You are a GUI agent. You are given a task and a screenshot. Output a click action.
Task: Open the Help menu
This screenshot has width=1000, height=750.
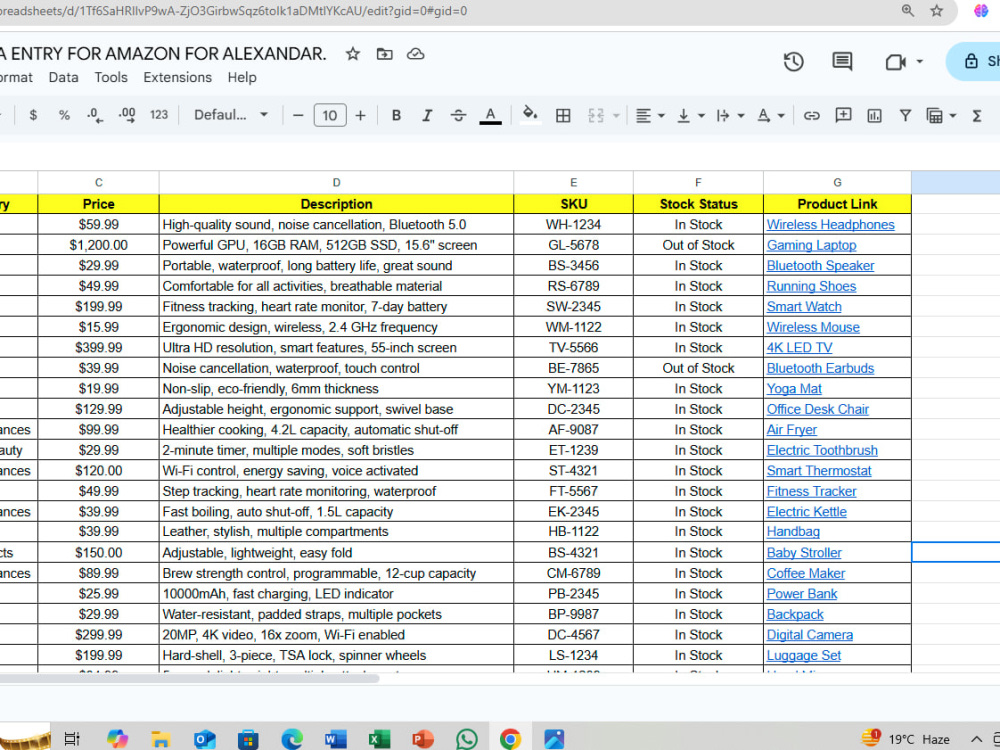tap(242, 77)
